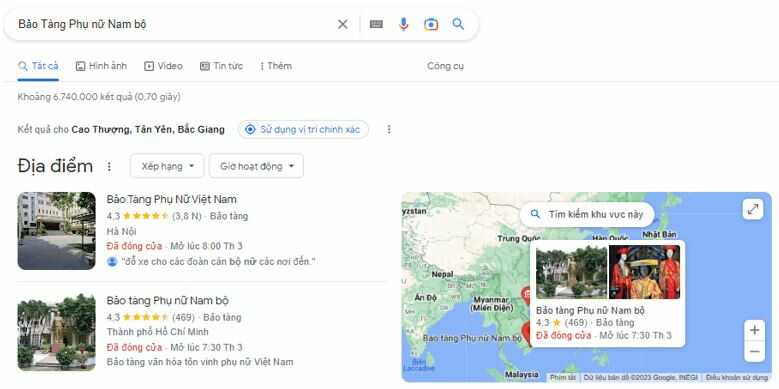Click the Phím tắt link on map footer
This screenshot has height=389, width=779.
pyautogui.click(x=563, y=378)
